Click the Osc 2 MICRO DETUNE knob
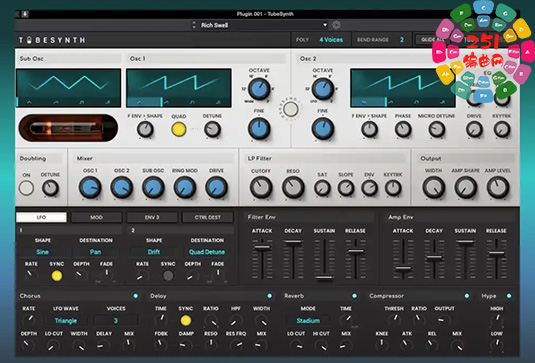This screenshot has height=363, width=535. (436, 130)
